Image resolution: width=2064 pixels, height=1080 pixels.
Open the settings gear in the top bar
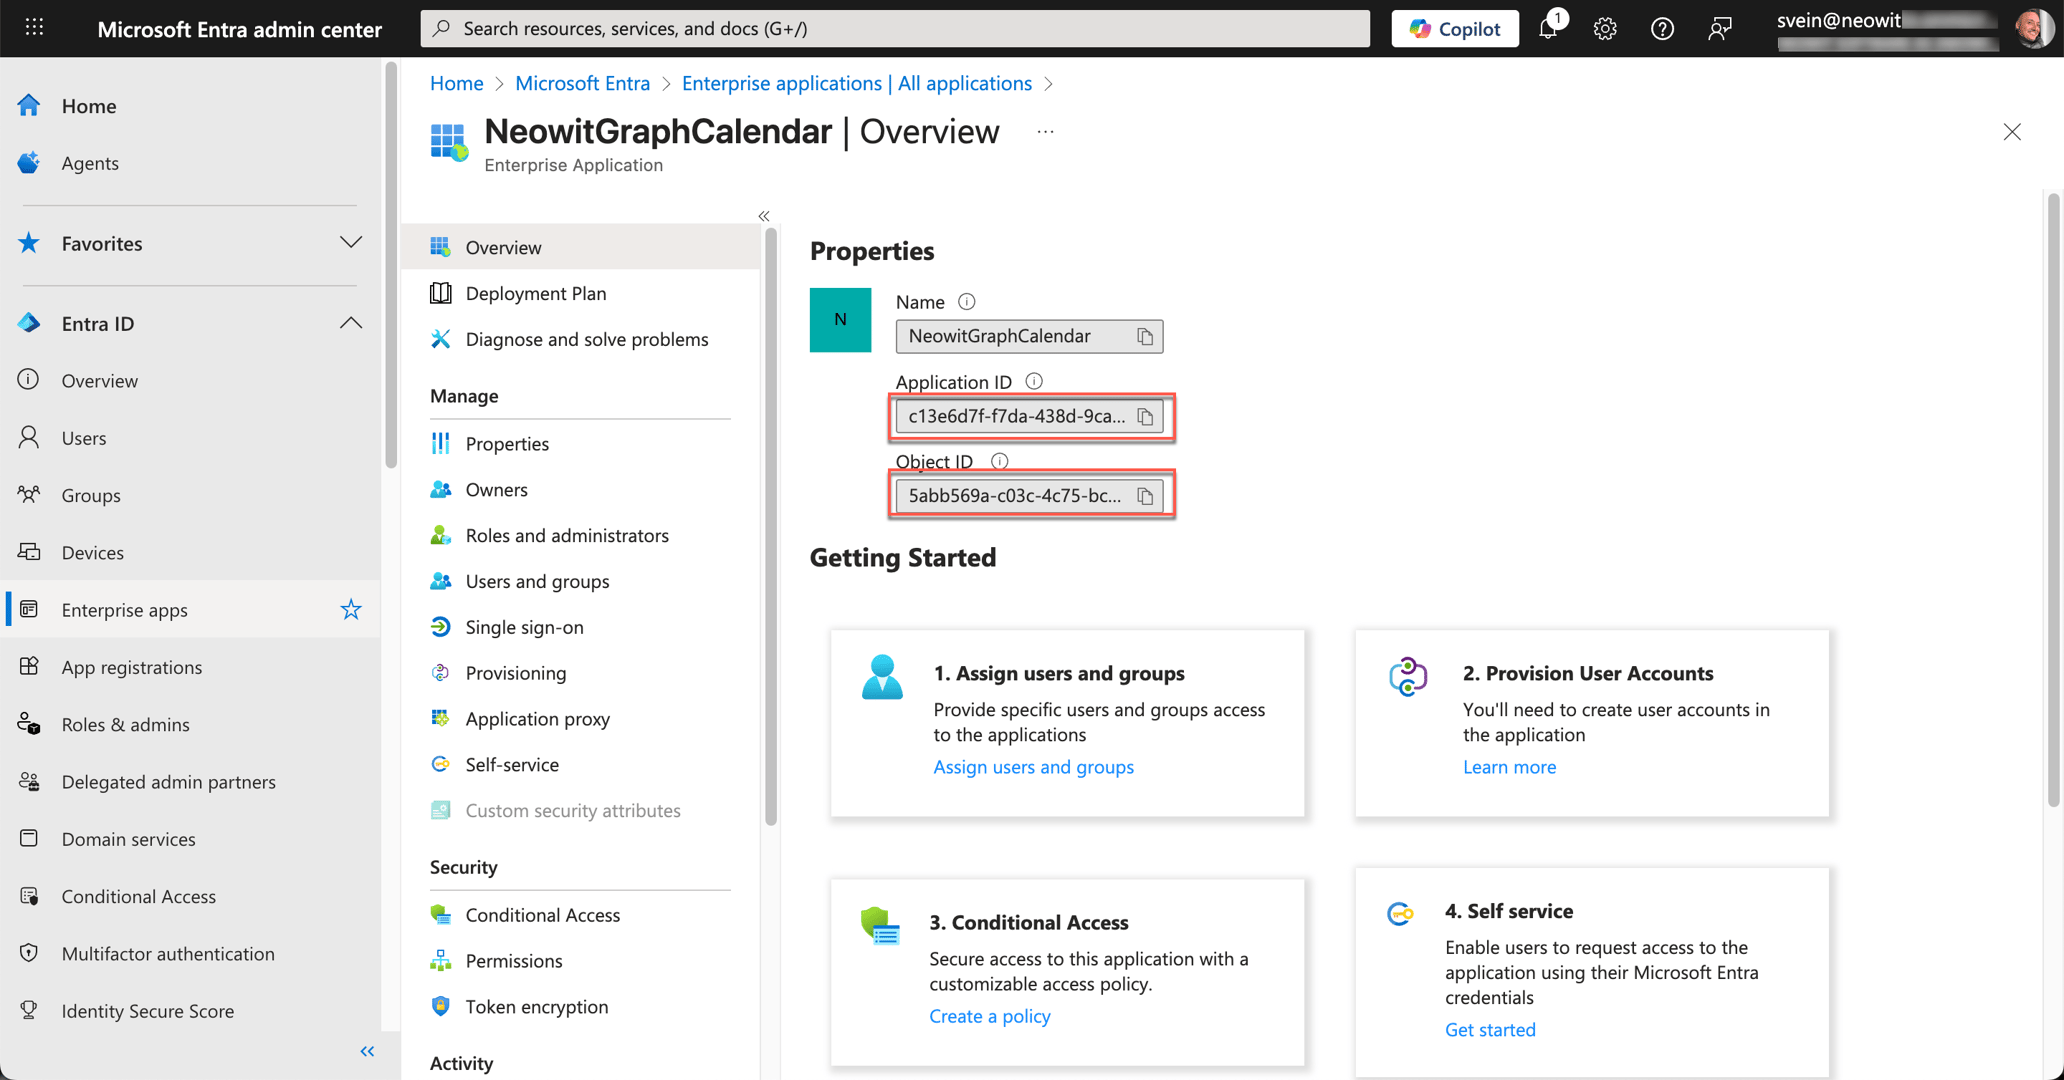point(1604,28)
